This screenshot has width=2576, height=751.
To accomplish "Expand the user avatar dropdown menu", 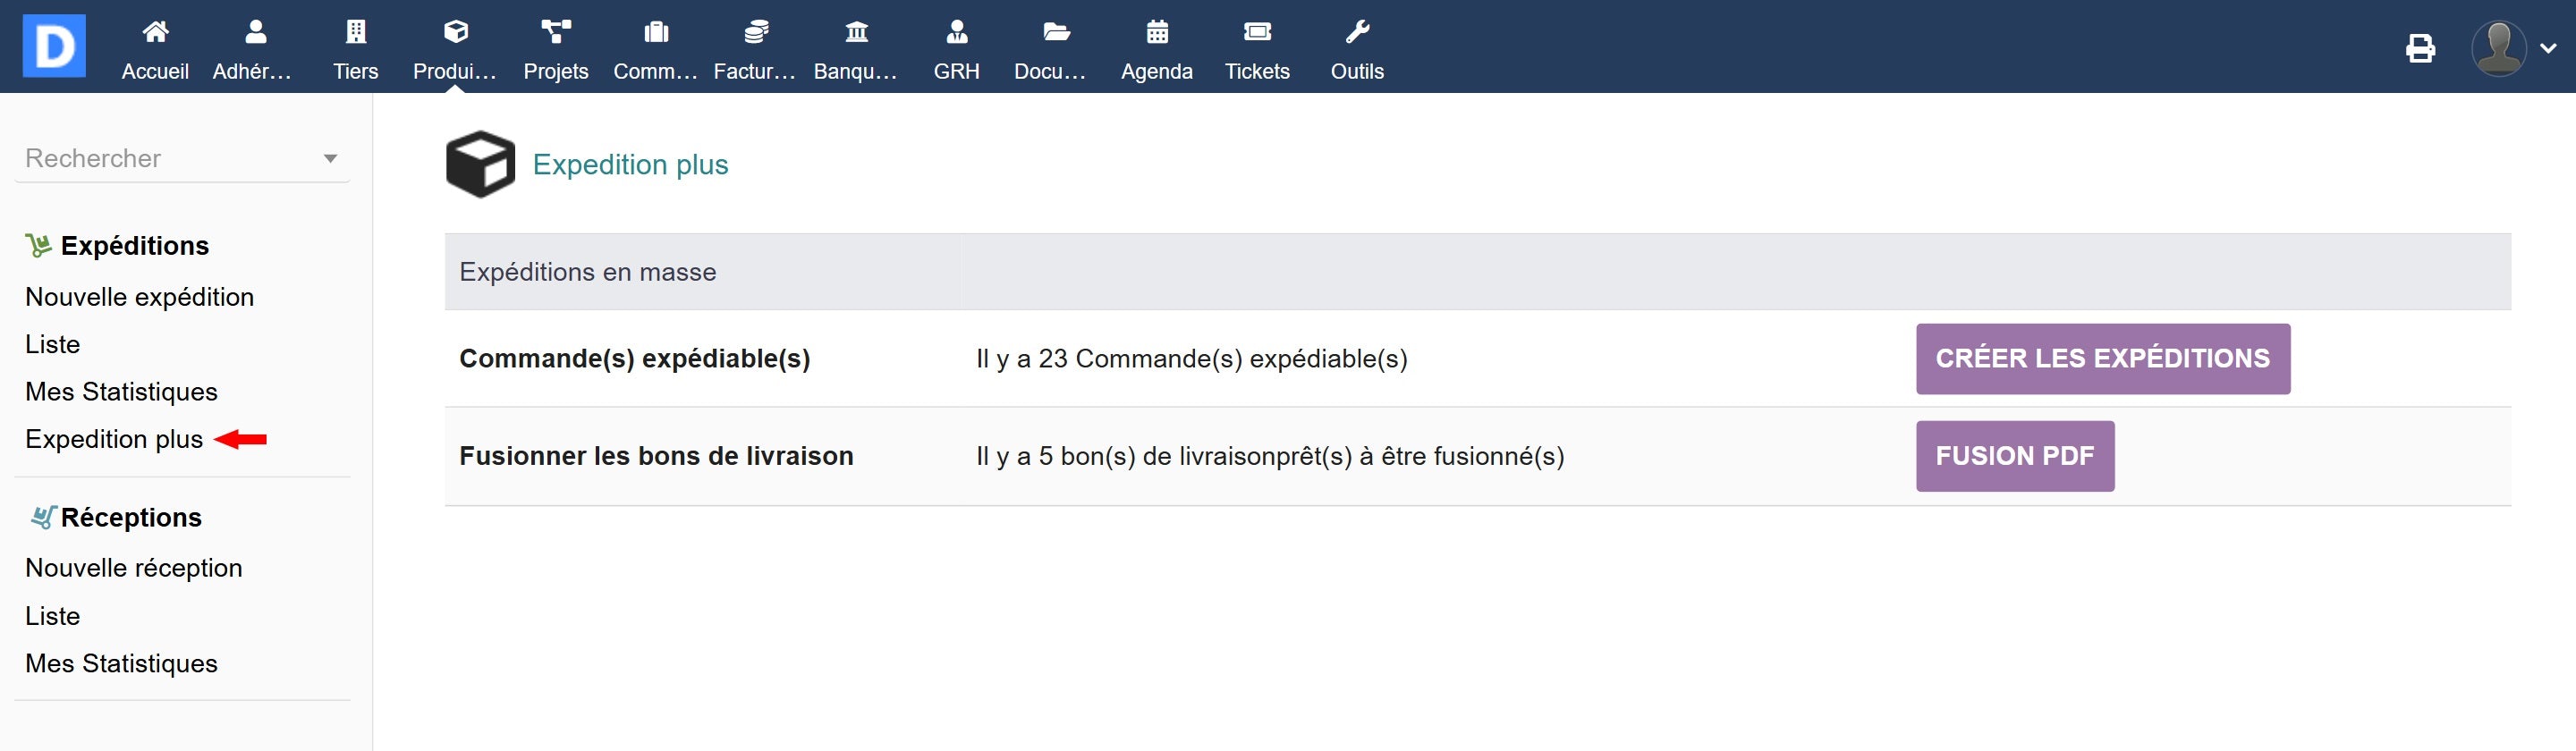I will click(2513, 48).
